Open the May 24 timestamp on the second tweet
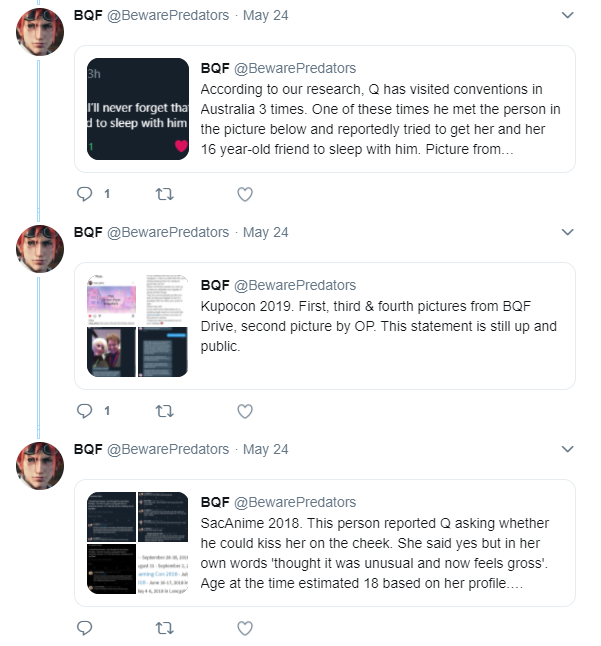The height and width of the screenshot is (646, 601). coord(266,232)
